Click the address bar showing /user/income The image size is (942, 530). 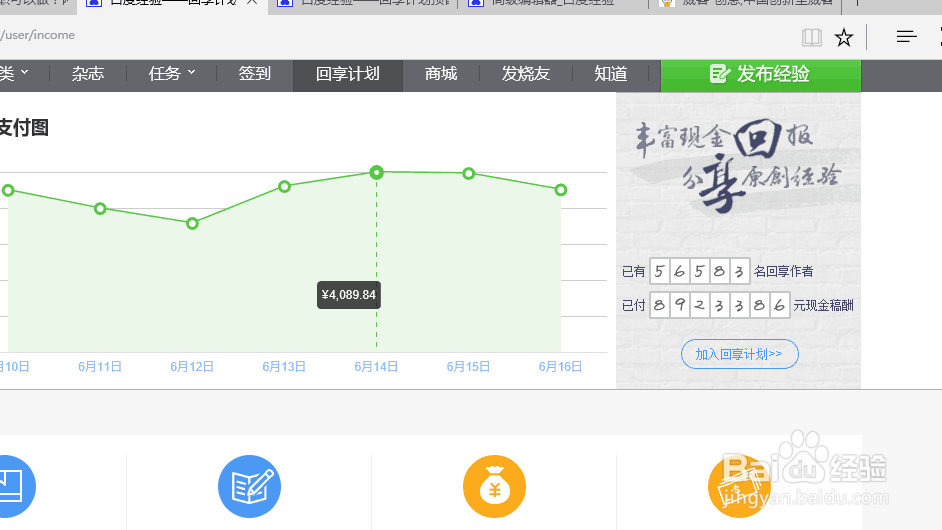point(37,35)
